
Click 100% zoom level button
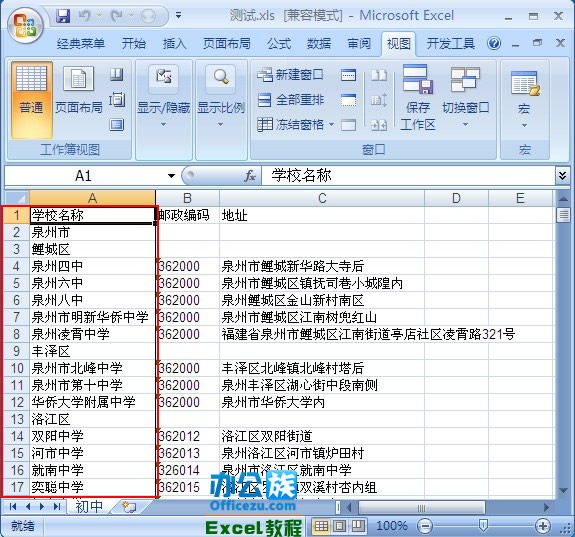click(x=391, y=526)
